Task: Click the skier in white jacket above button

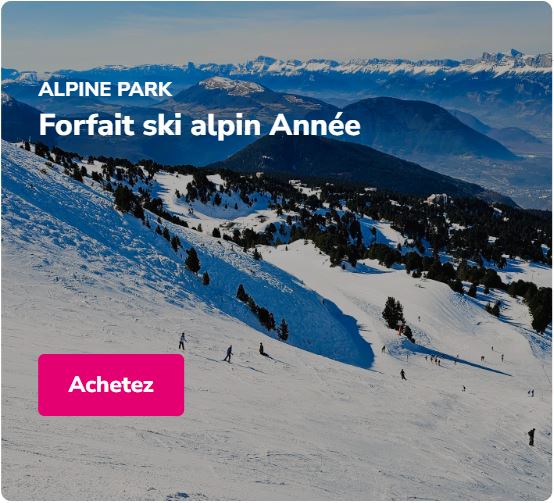Action: point(182,341)
